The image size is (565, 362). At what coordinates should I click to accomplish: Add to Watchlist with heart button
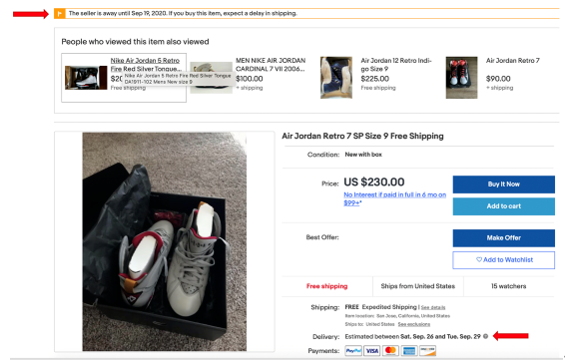pos(504,260)
